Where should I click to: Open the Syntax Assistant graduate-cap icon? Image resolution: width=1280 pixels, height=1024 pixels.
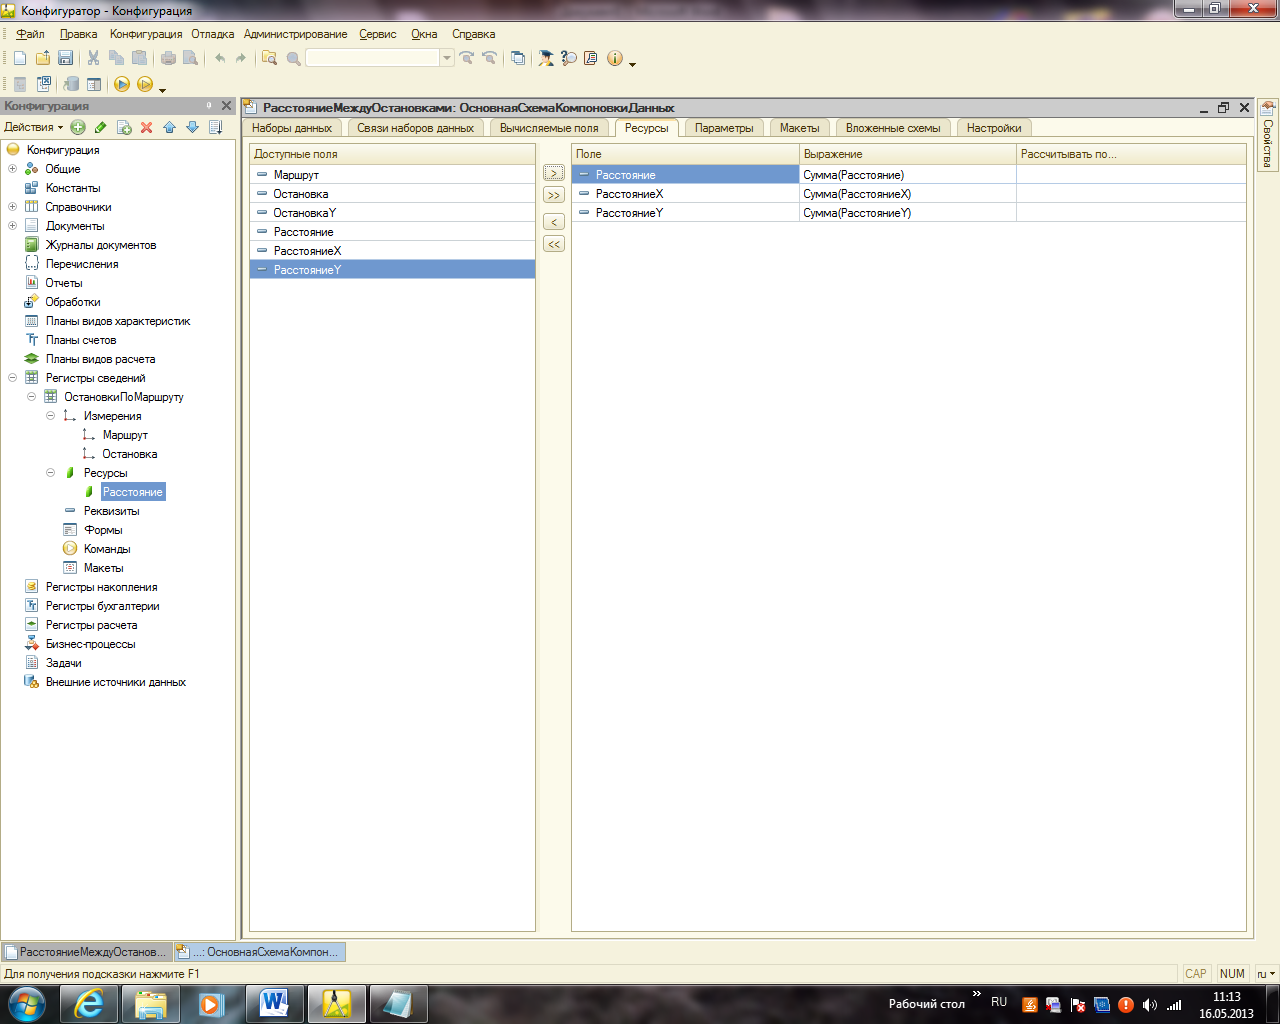(x=545, y=58)
